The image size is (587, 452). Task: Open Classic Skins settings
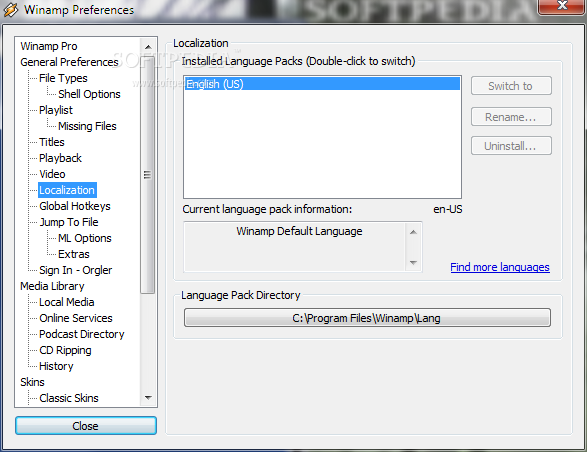point(69,398)
